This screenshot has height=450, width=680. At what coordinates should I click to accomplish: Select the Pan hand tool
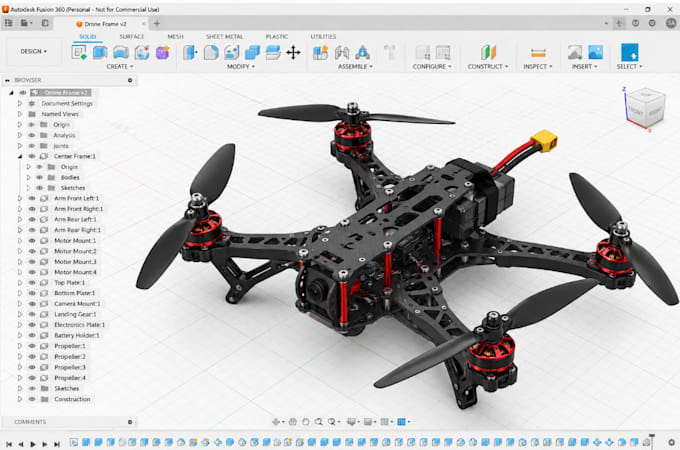pyautogui.click(x=306, y=421)
